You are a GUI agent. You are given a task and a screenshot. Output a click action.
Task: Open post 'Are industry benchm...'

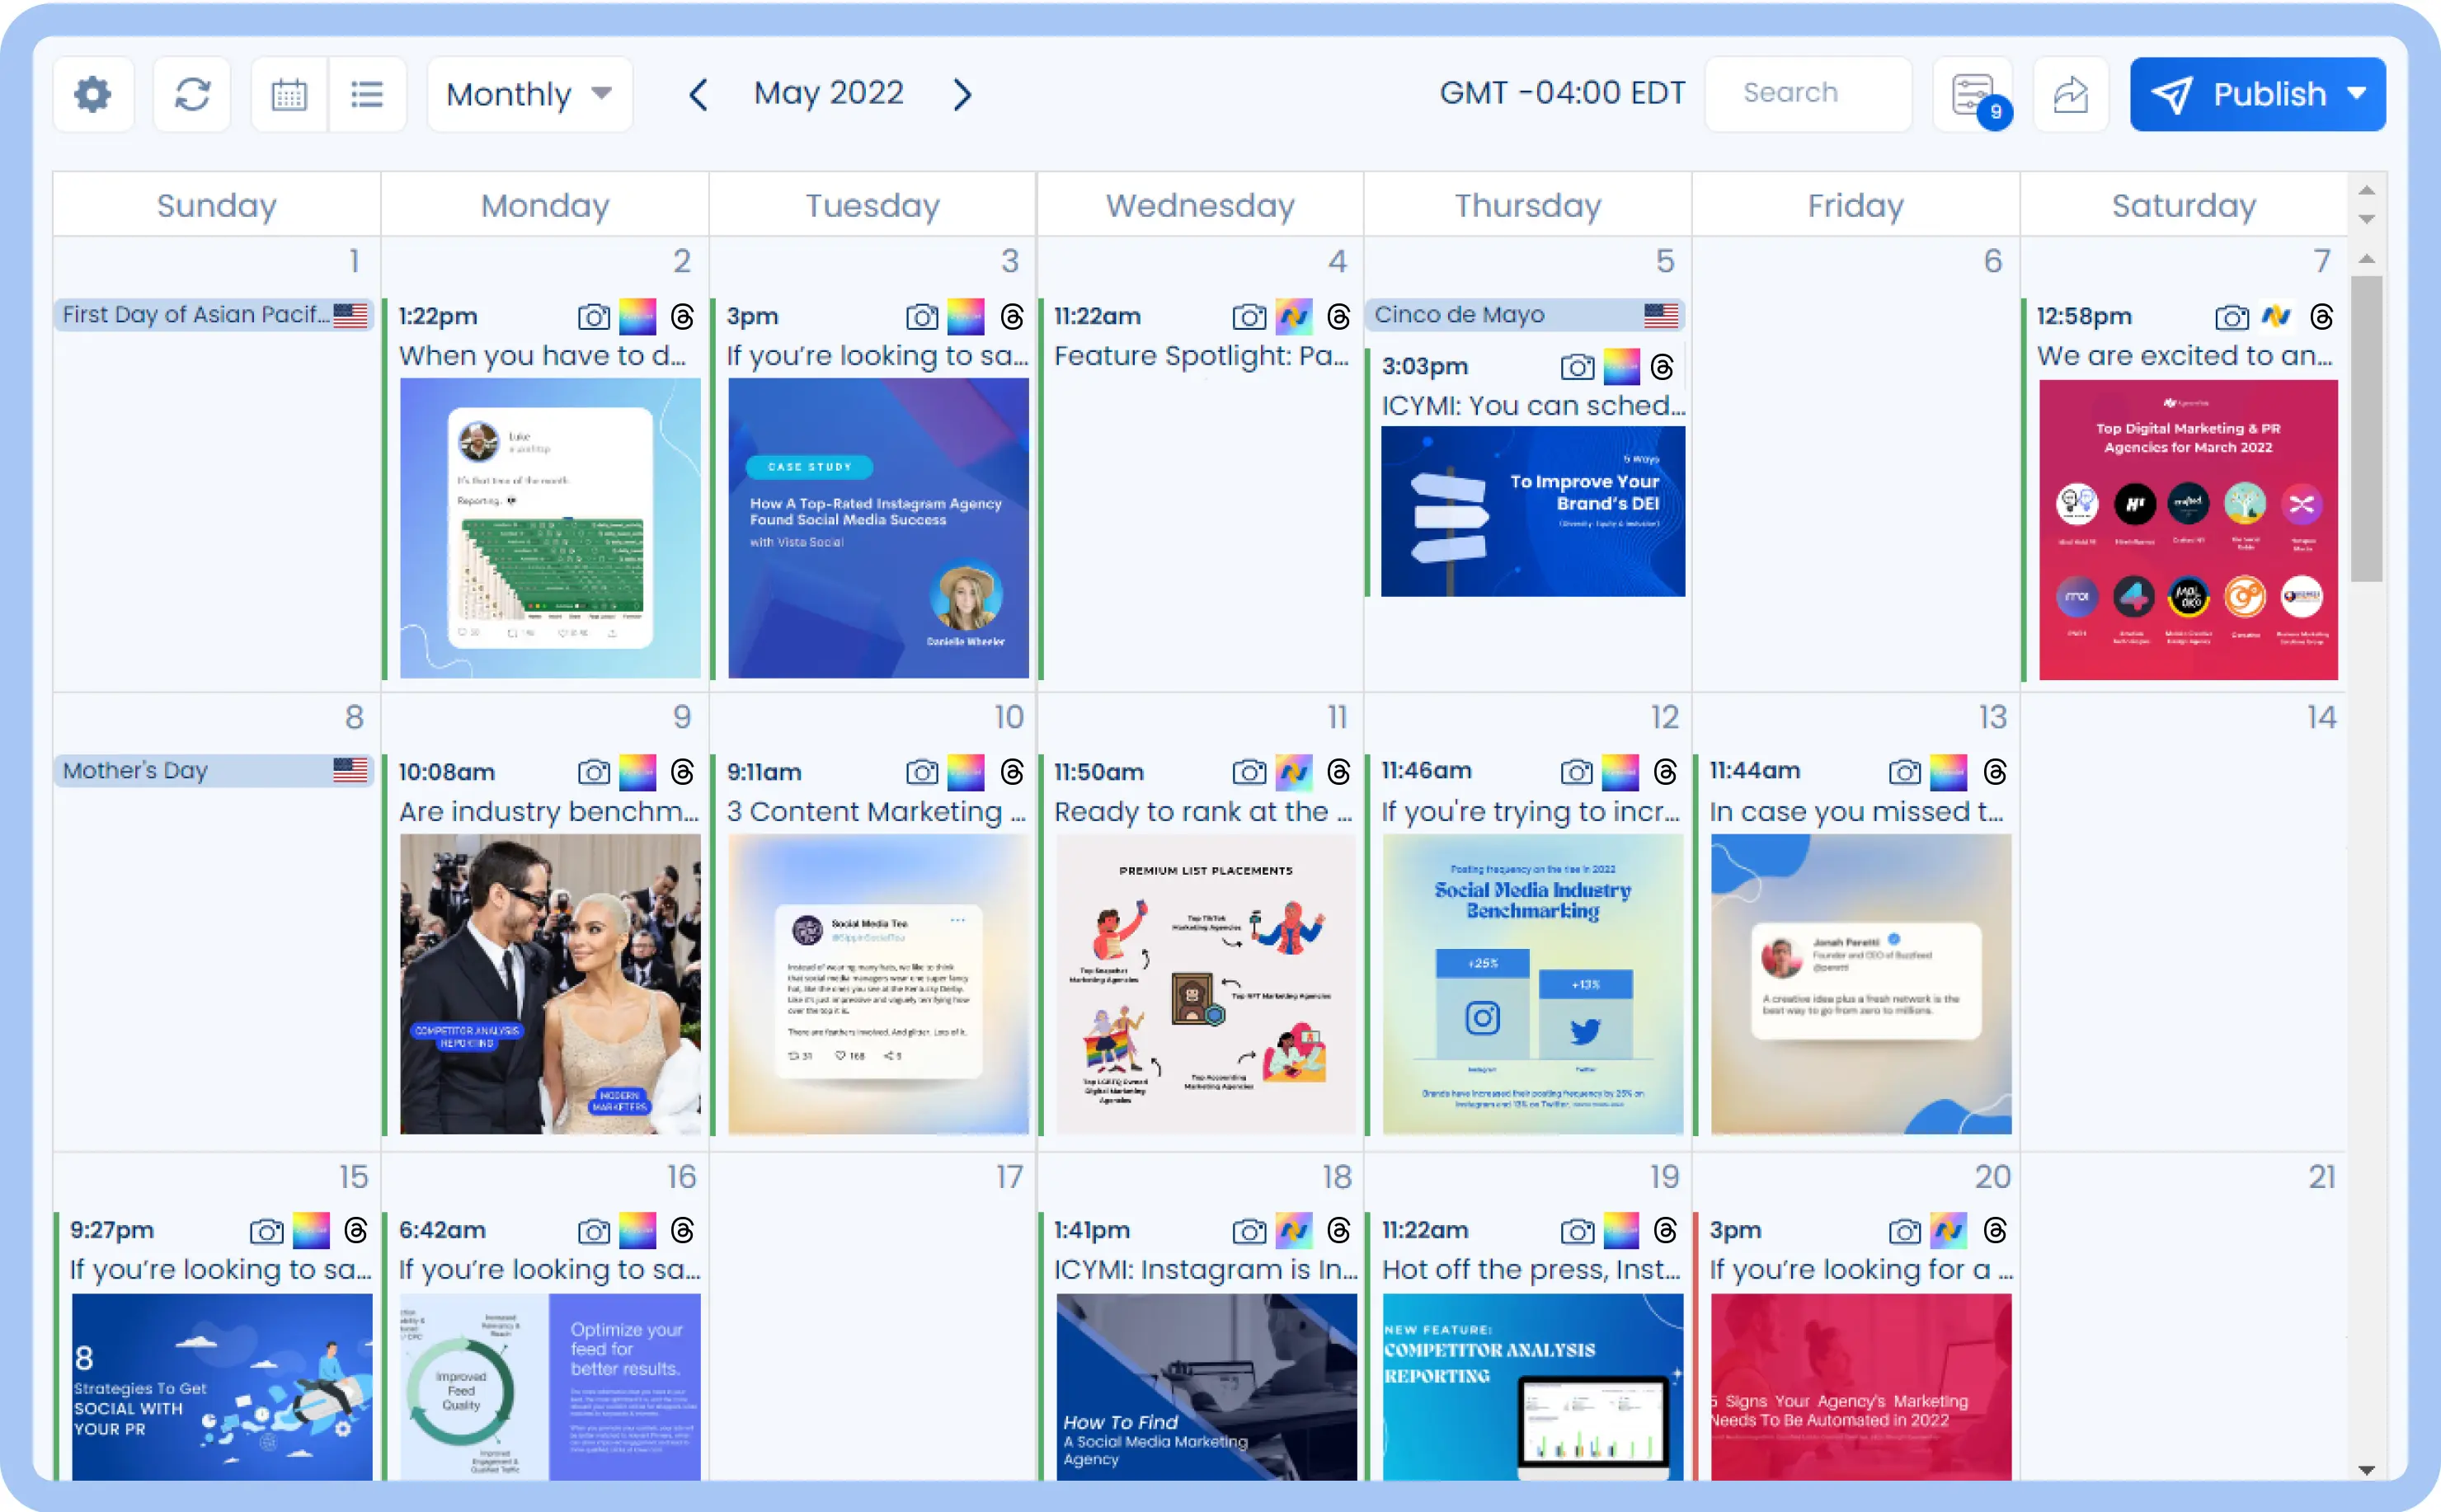tap(549, 812)
